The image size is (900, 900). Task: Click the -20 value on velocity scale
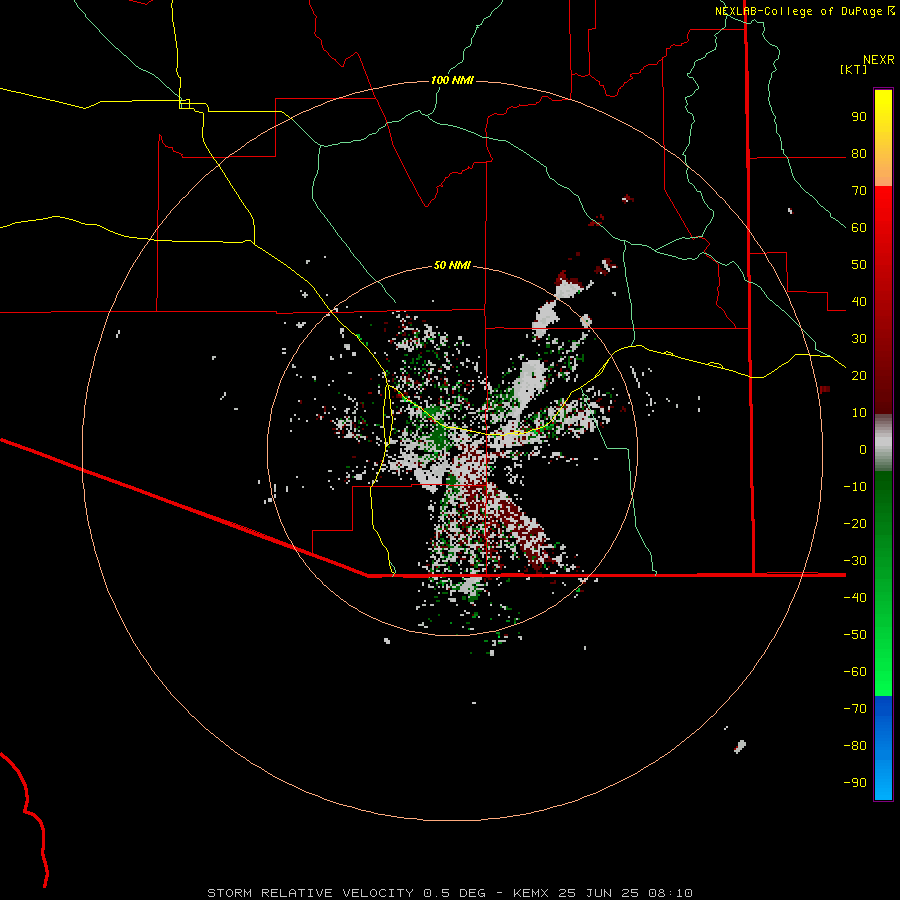(855, 523)
